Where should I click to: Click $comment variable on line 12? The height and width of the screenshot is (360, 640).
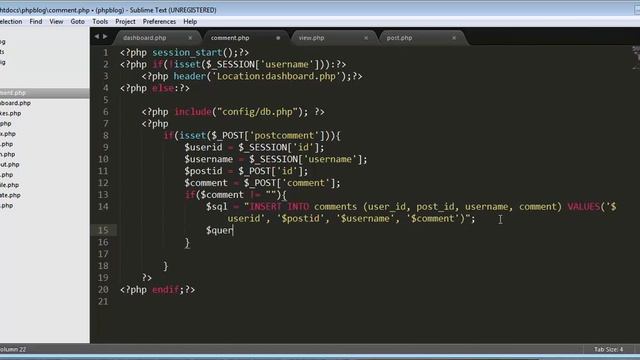click(x=206, y=183)
